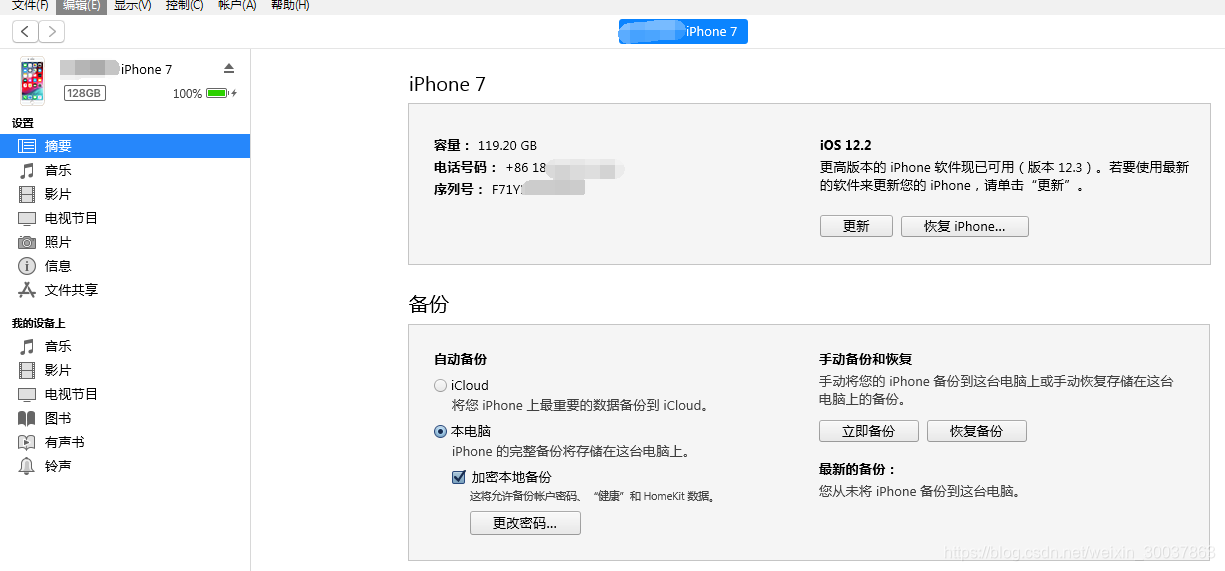1225x571 pixels.
Task: Open 图书 book icon in sidebar
Action: [x=27, y=418]
